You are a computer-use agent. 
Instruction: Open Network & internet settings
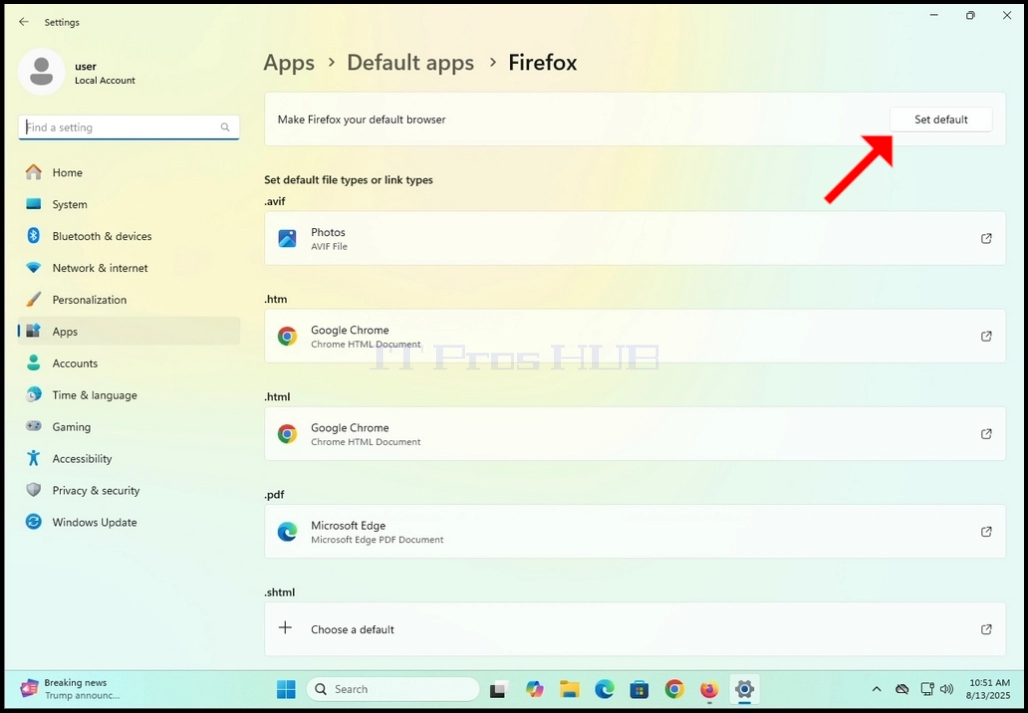click(x=129, y=268)
